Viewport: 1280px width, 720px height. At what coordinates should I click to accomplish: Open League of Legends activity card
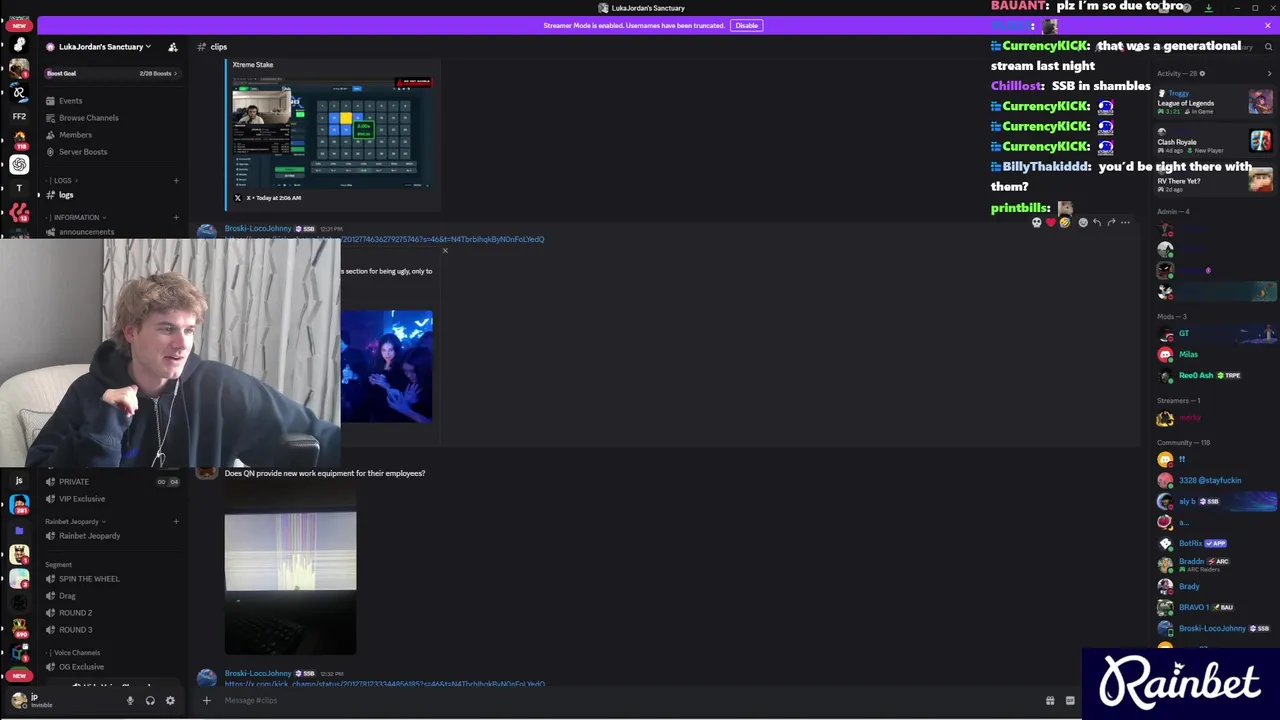pyautogui.click(x=1215, y=102)
